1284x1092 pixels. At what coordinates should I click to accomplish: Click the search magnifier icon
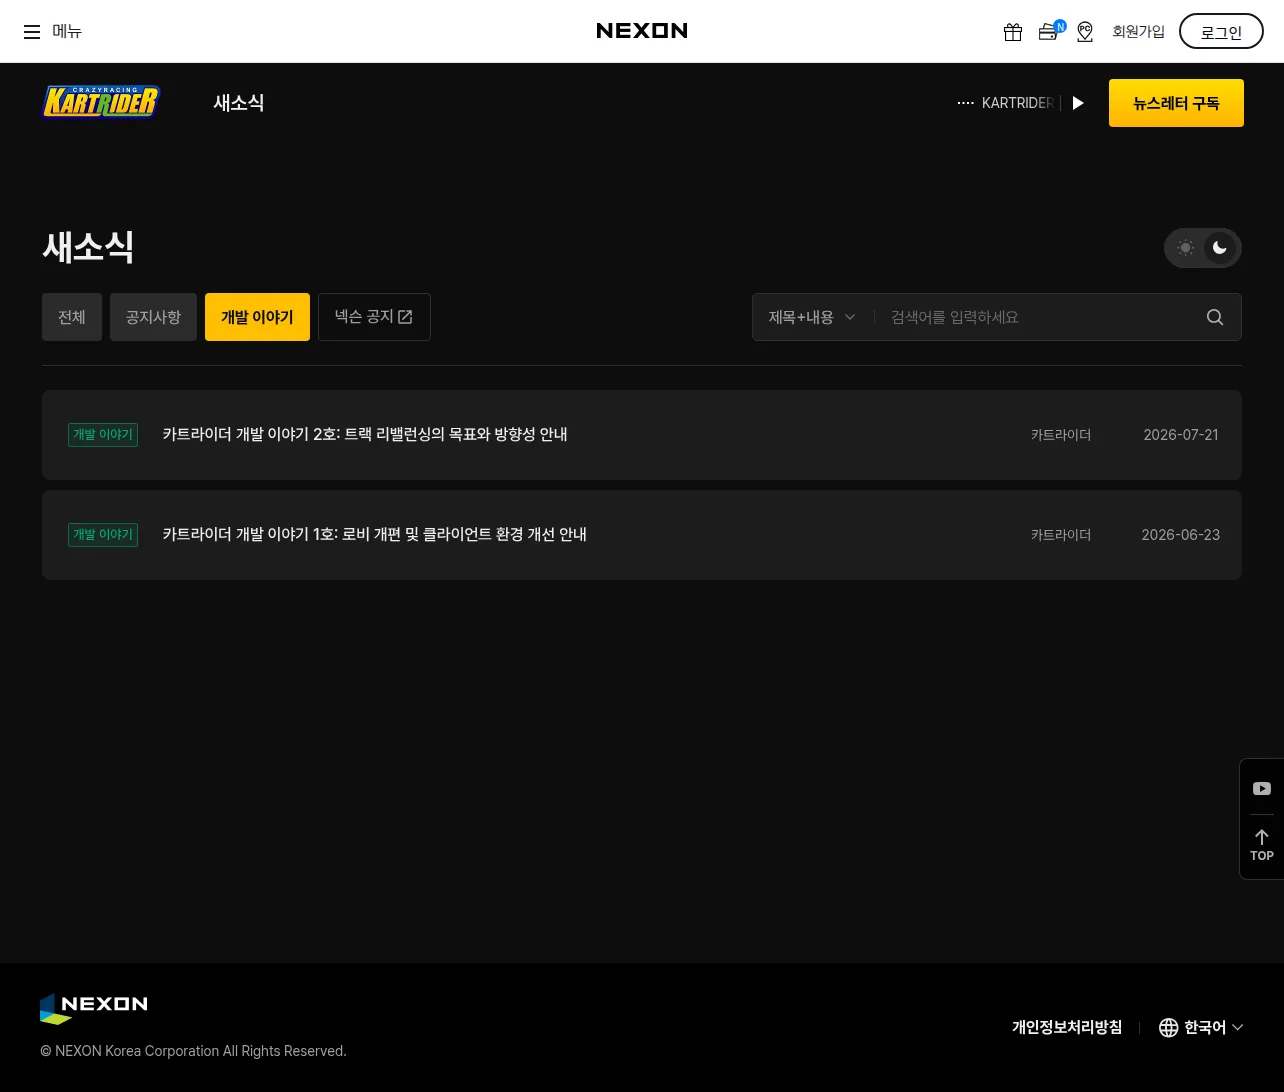point(1215,317)
